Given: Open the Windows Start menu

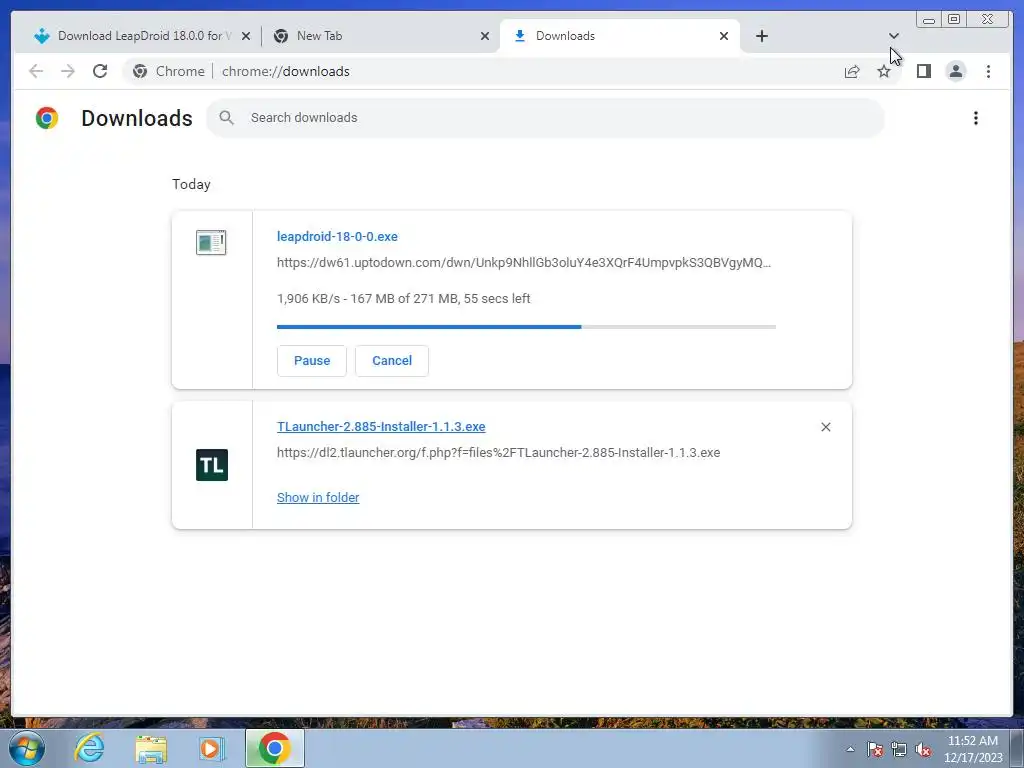Looking at the screenshot, I should click(26, 748).
